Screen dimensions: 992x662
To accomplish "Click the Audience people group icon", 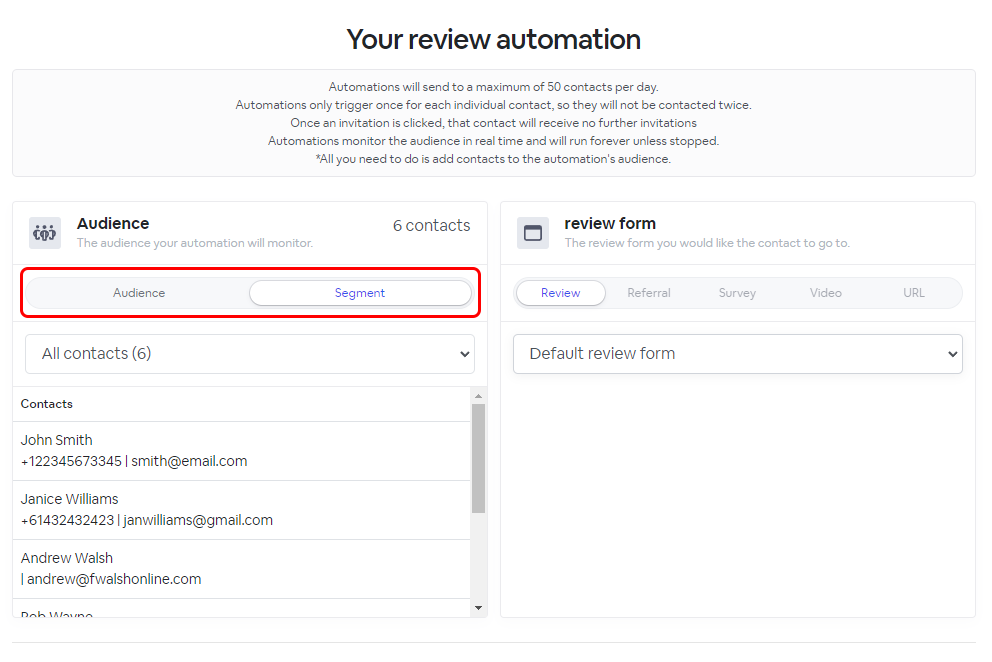I will (44, 233).
